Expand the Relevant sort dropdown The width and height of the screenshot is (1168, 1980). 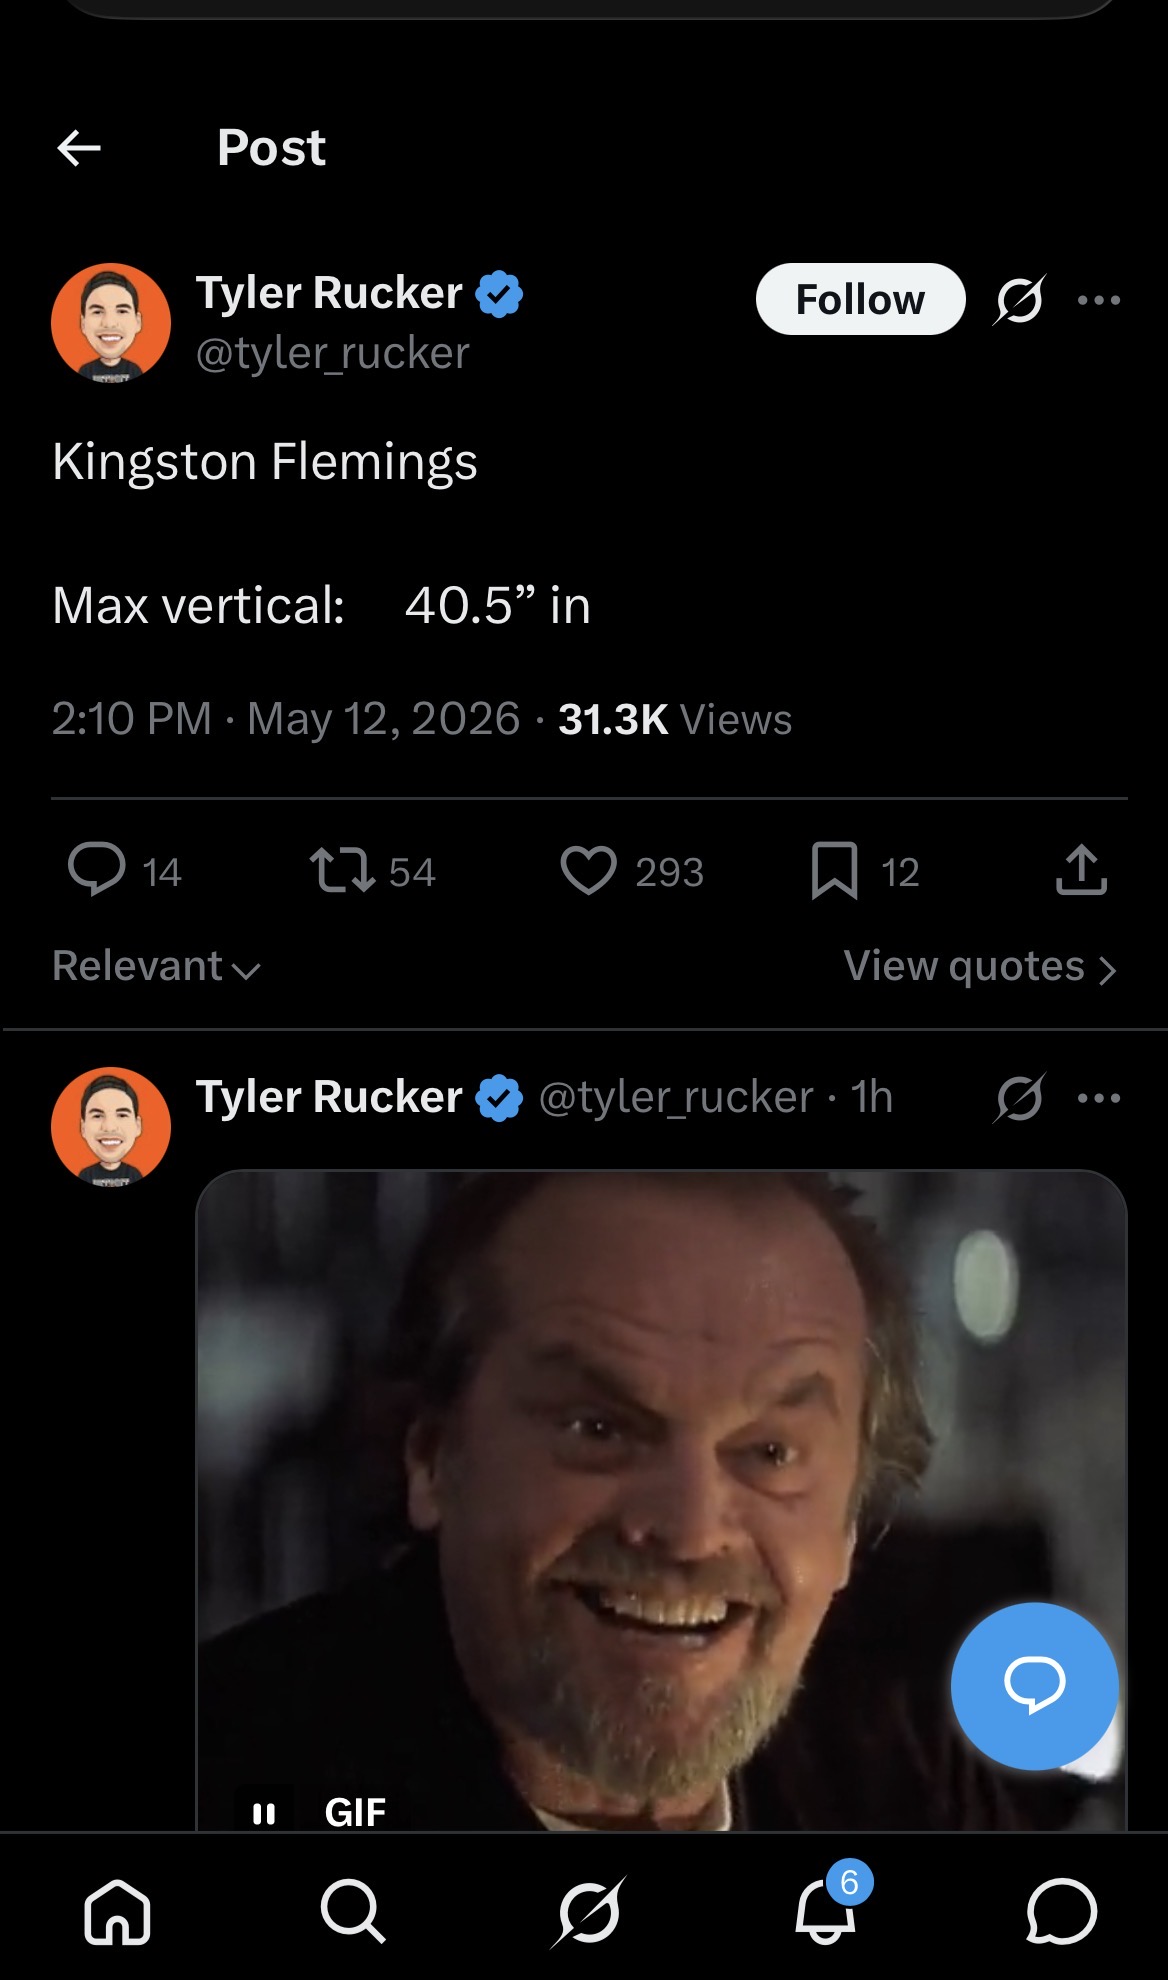[x=156, y=966]
